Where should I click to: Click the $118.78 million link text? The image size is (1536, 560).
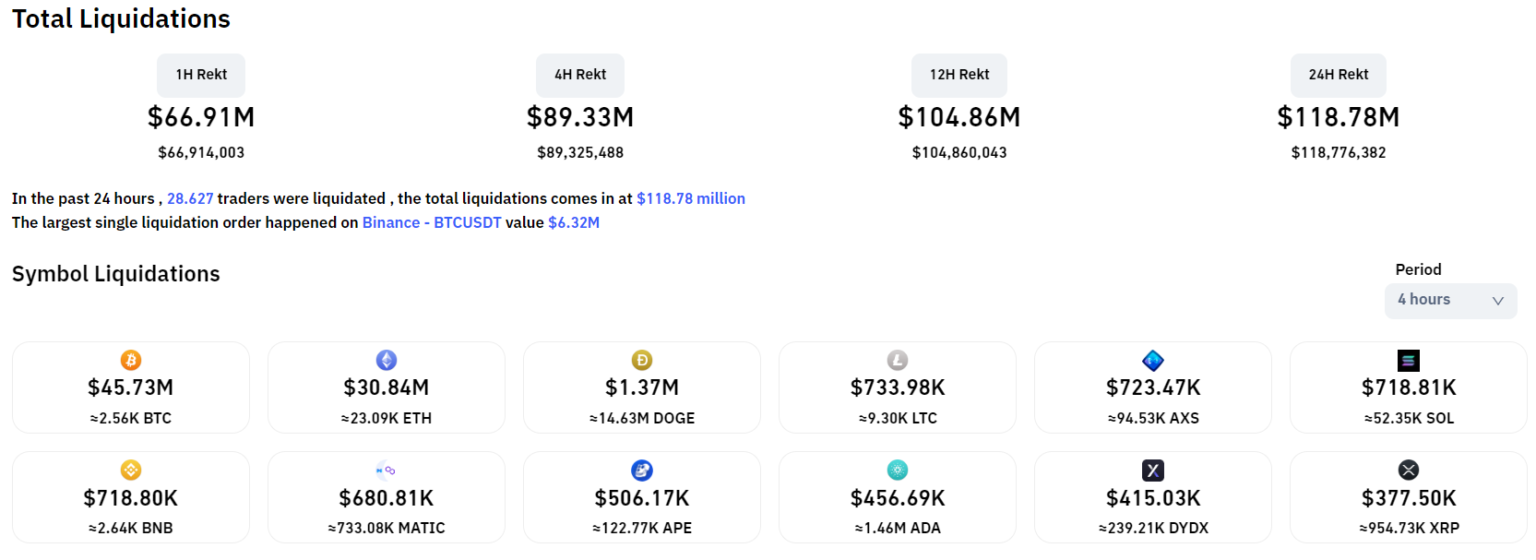coord(690,199)
